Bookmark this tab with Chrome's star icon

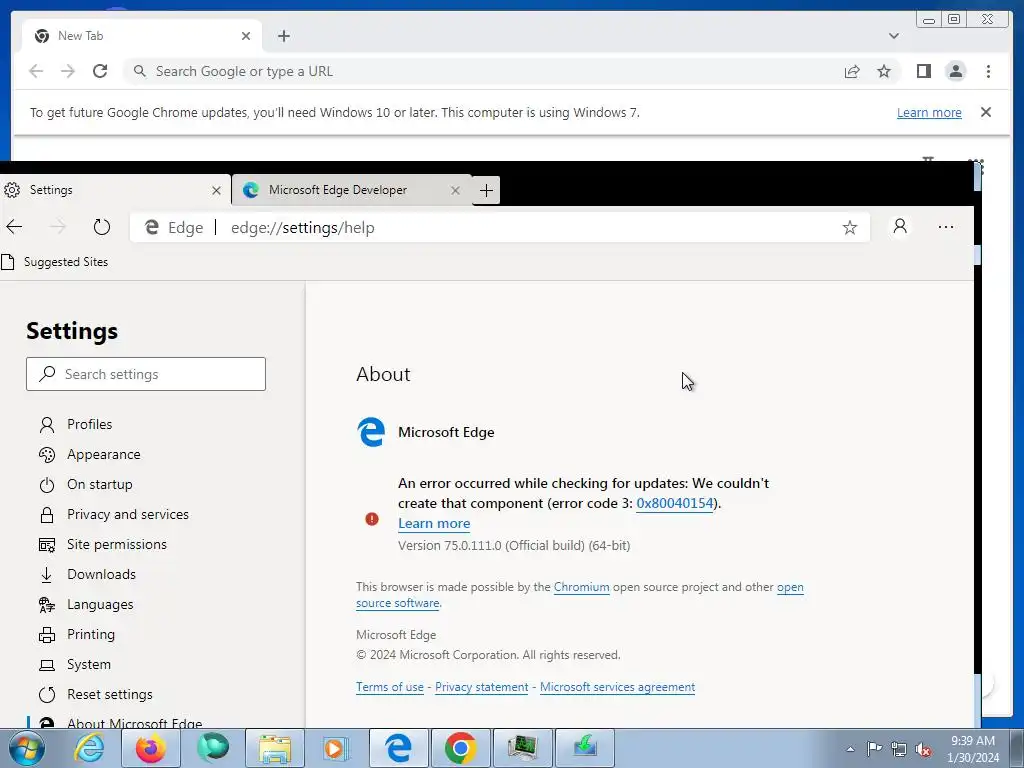pyautogui.click(x=884, y=71)
